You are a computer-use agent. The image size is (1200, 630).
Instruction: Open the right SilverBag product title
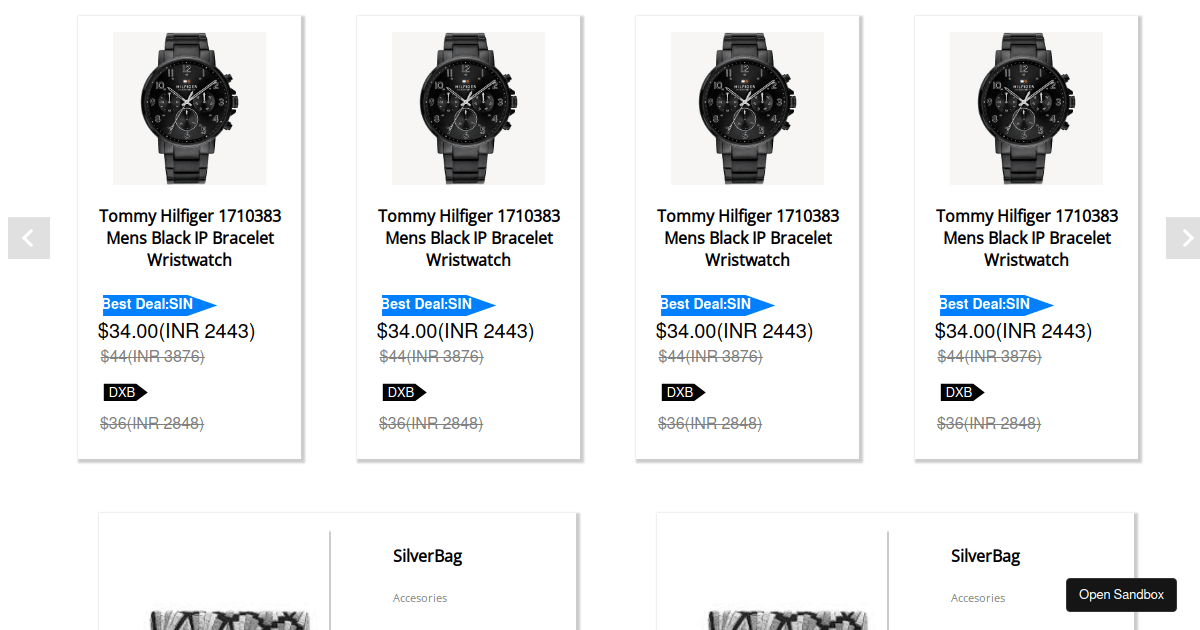(x=985, y=556)
